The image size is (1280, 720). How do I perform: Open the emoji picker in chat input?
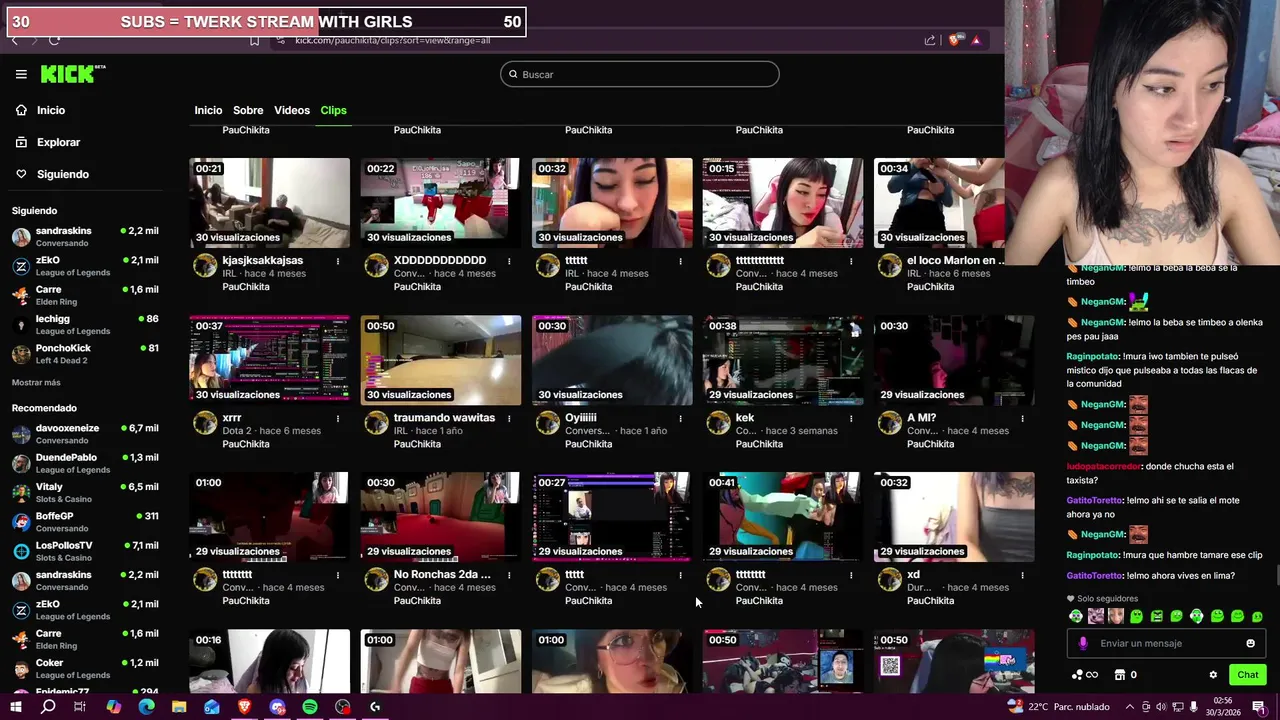1250,643
